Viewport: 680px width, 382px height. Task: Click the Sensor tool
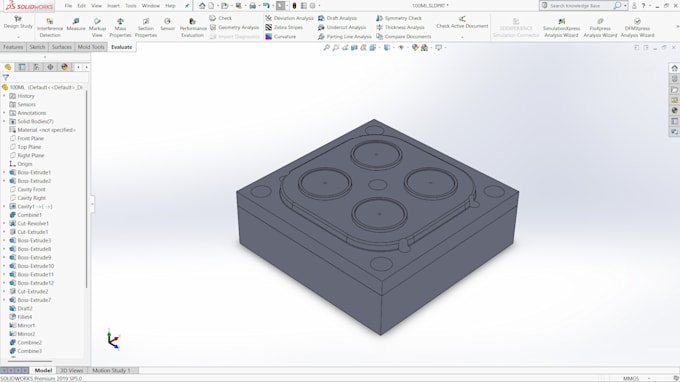167,25
